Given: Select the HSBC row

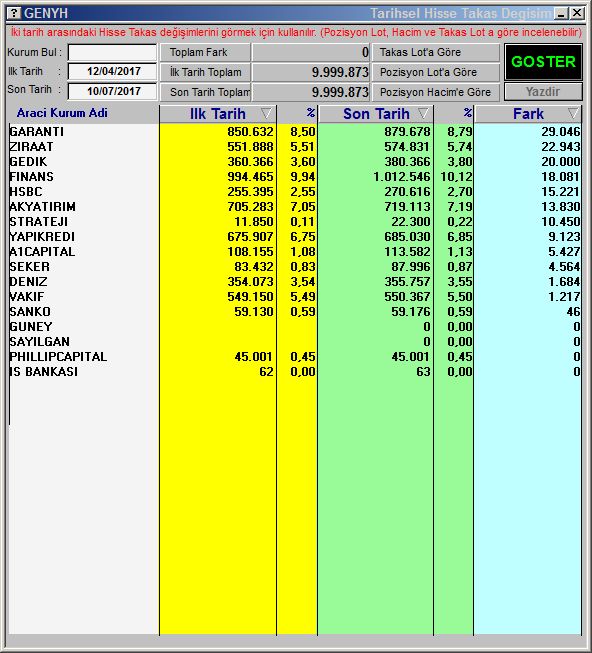Looking at the screenshot, I should click(x=295, y=192).
